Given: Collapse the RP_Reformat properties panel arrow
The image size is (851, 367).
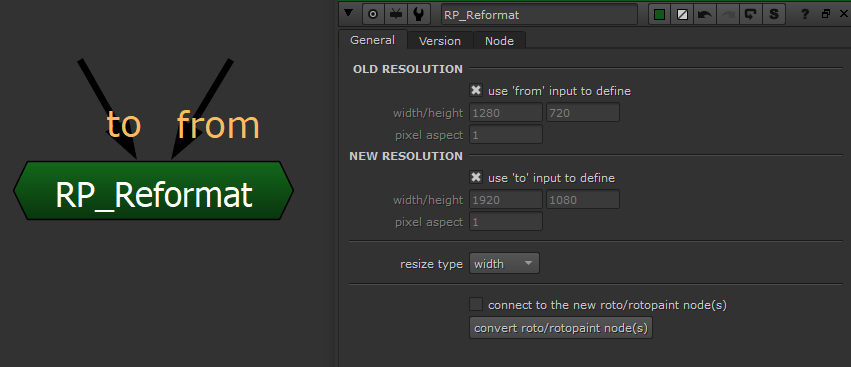Looking at the screenshot, I should 348,14.
